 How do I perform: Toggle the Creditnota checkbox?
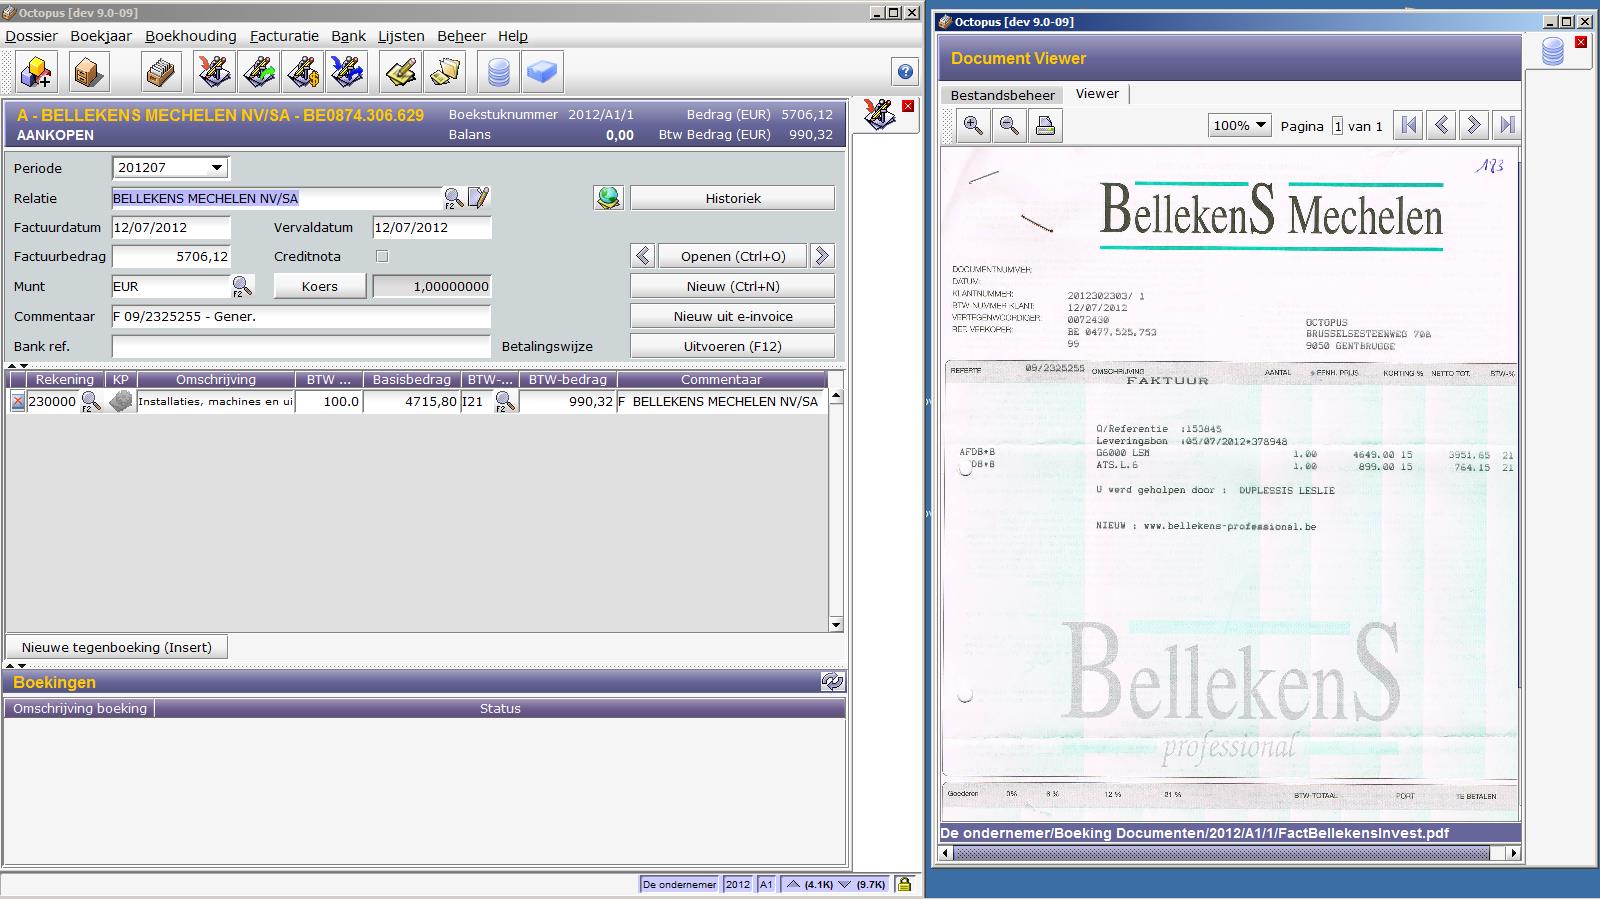(381, 256)
